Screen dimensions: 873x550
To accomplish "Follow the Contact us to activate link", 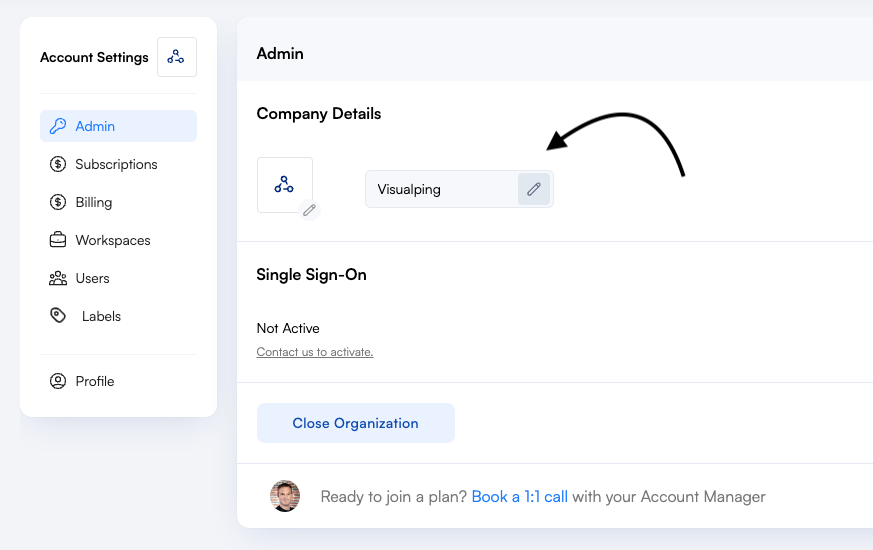I will (315, 352).
